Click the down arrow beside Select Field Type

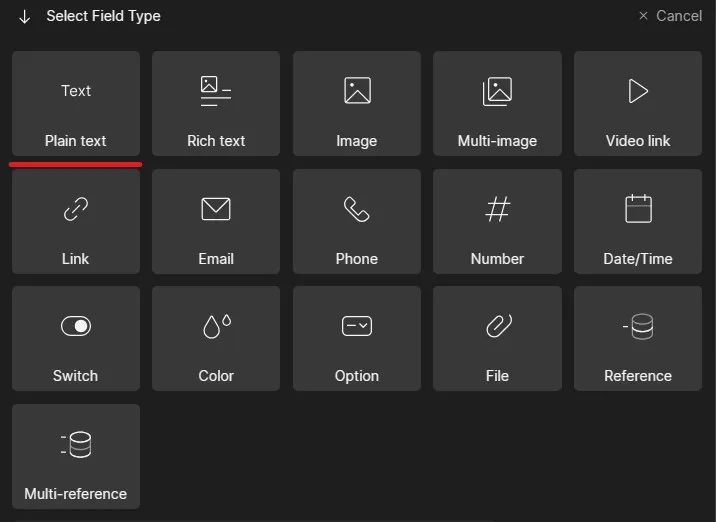coord(25,17)
